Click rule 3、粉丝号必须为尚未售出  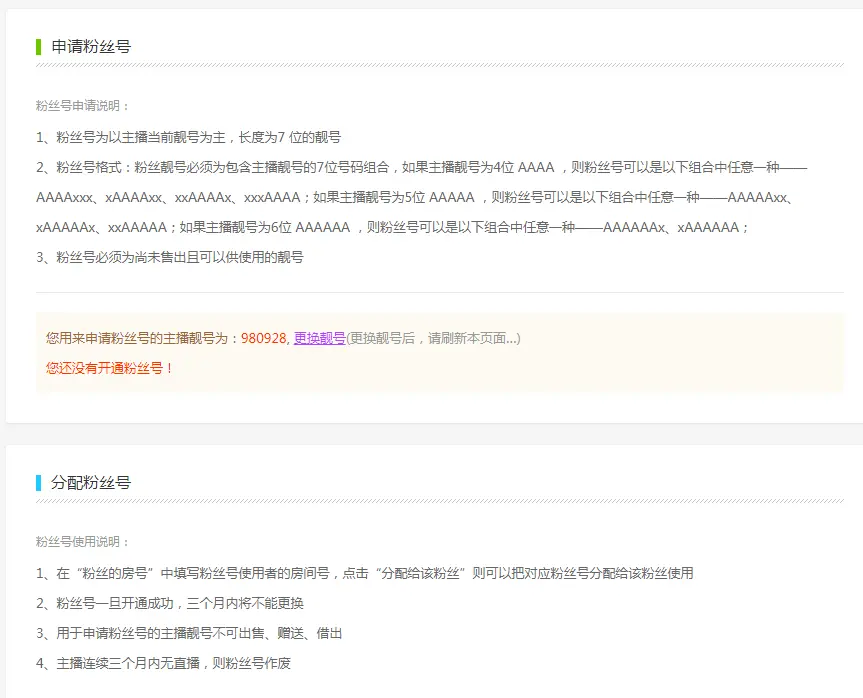(x=170, y=257)
